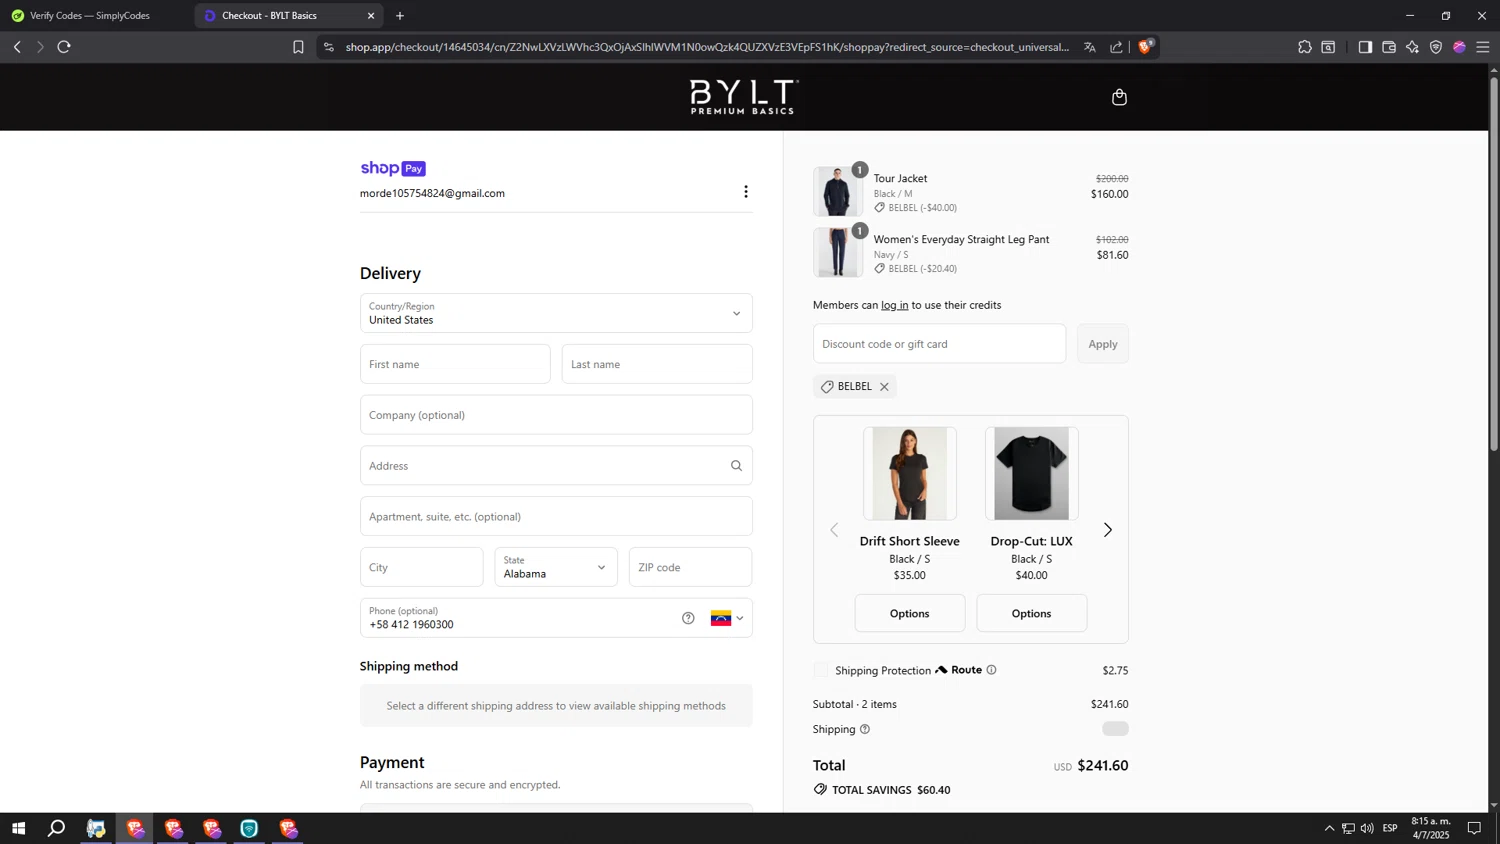Show next recommended products arrow
Image resolution: width=1500 pixels, height=844 pixels.
1107,530
